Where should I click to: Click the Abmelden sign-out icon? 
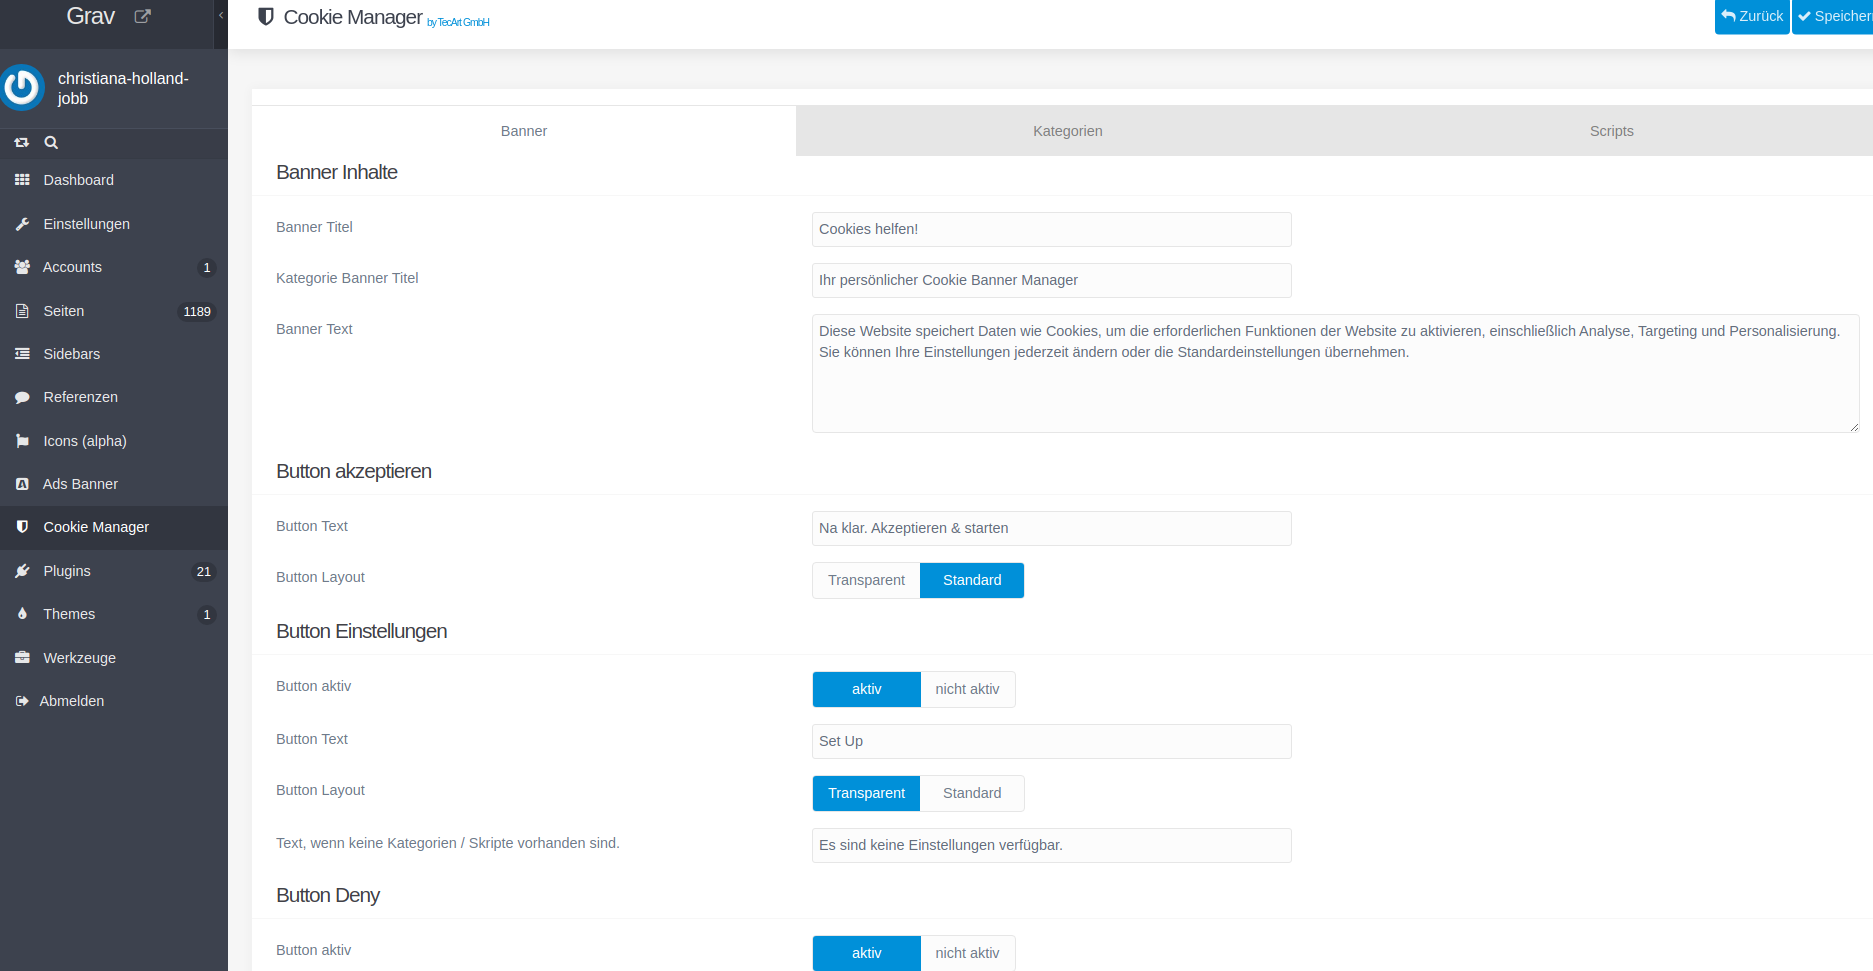[x=22, y=701]
